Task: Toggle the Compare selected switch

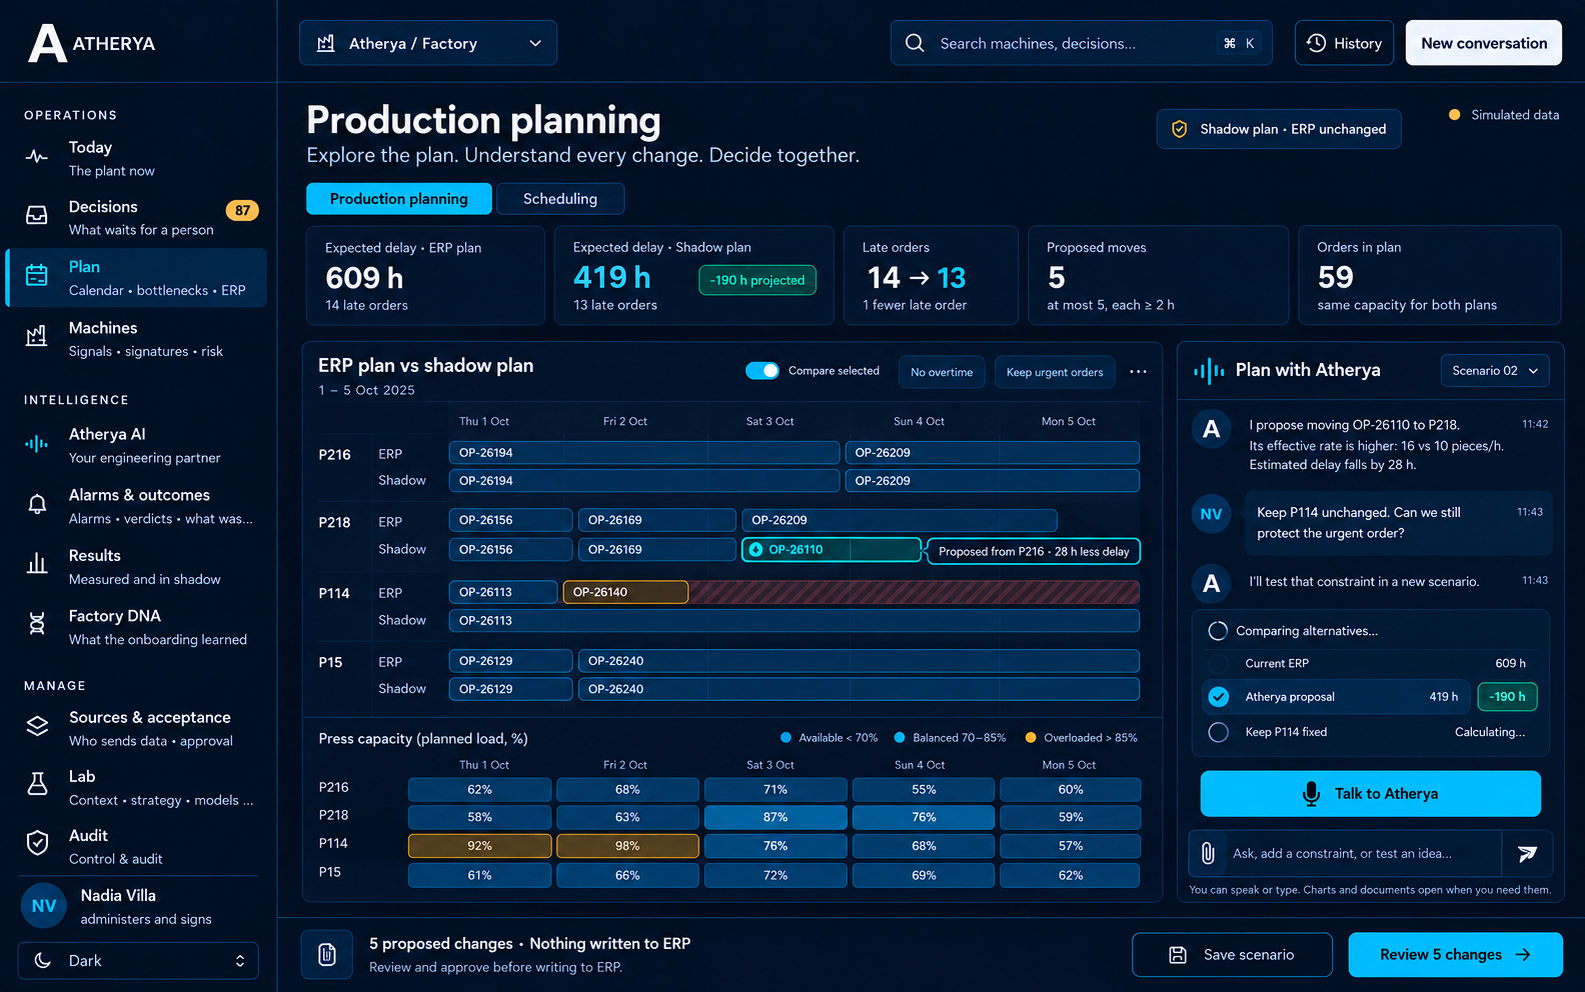Action: coord(762,371)
